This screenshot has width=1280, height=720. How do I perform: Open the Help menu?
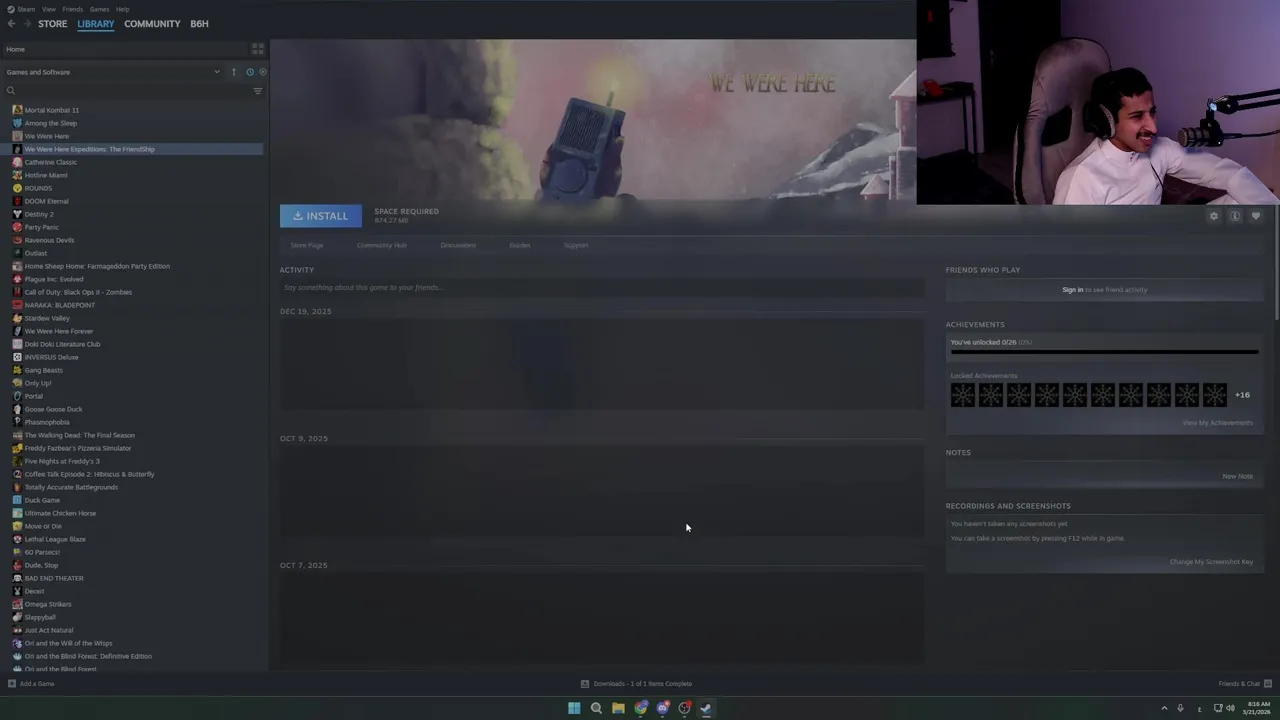(x=122, y=9)
